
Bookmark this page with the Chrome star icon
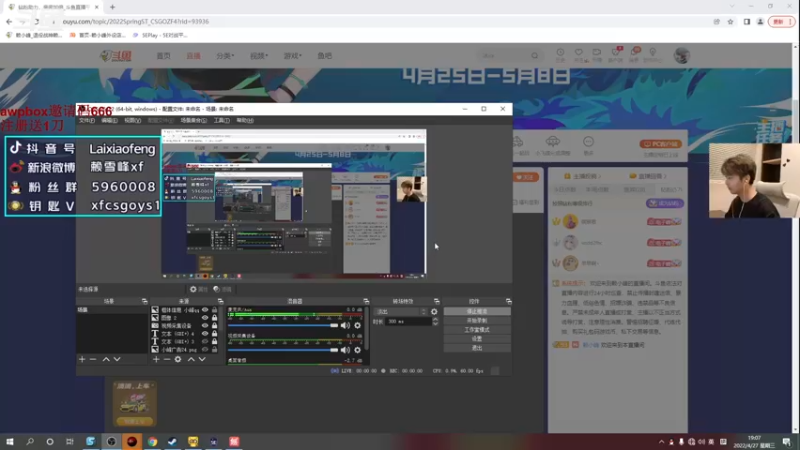coord(730,22)
